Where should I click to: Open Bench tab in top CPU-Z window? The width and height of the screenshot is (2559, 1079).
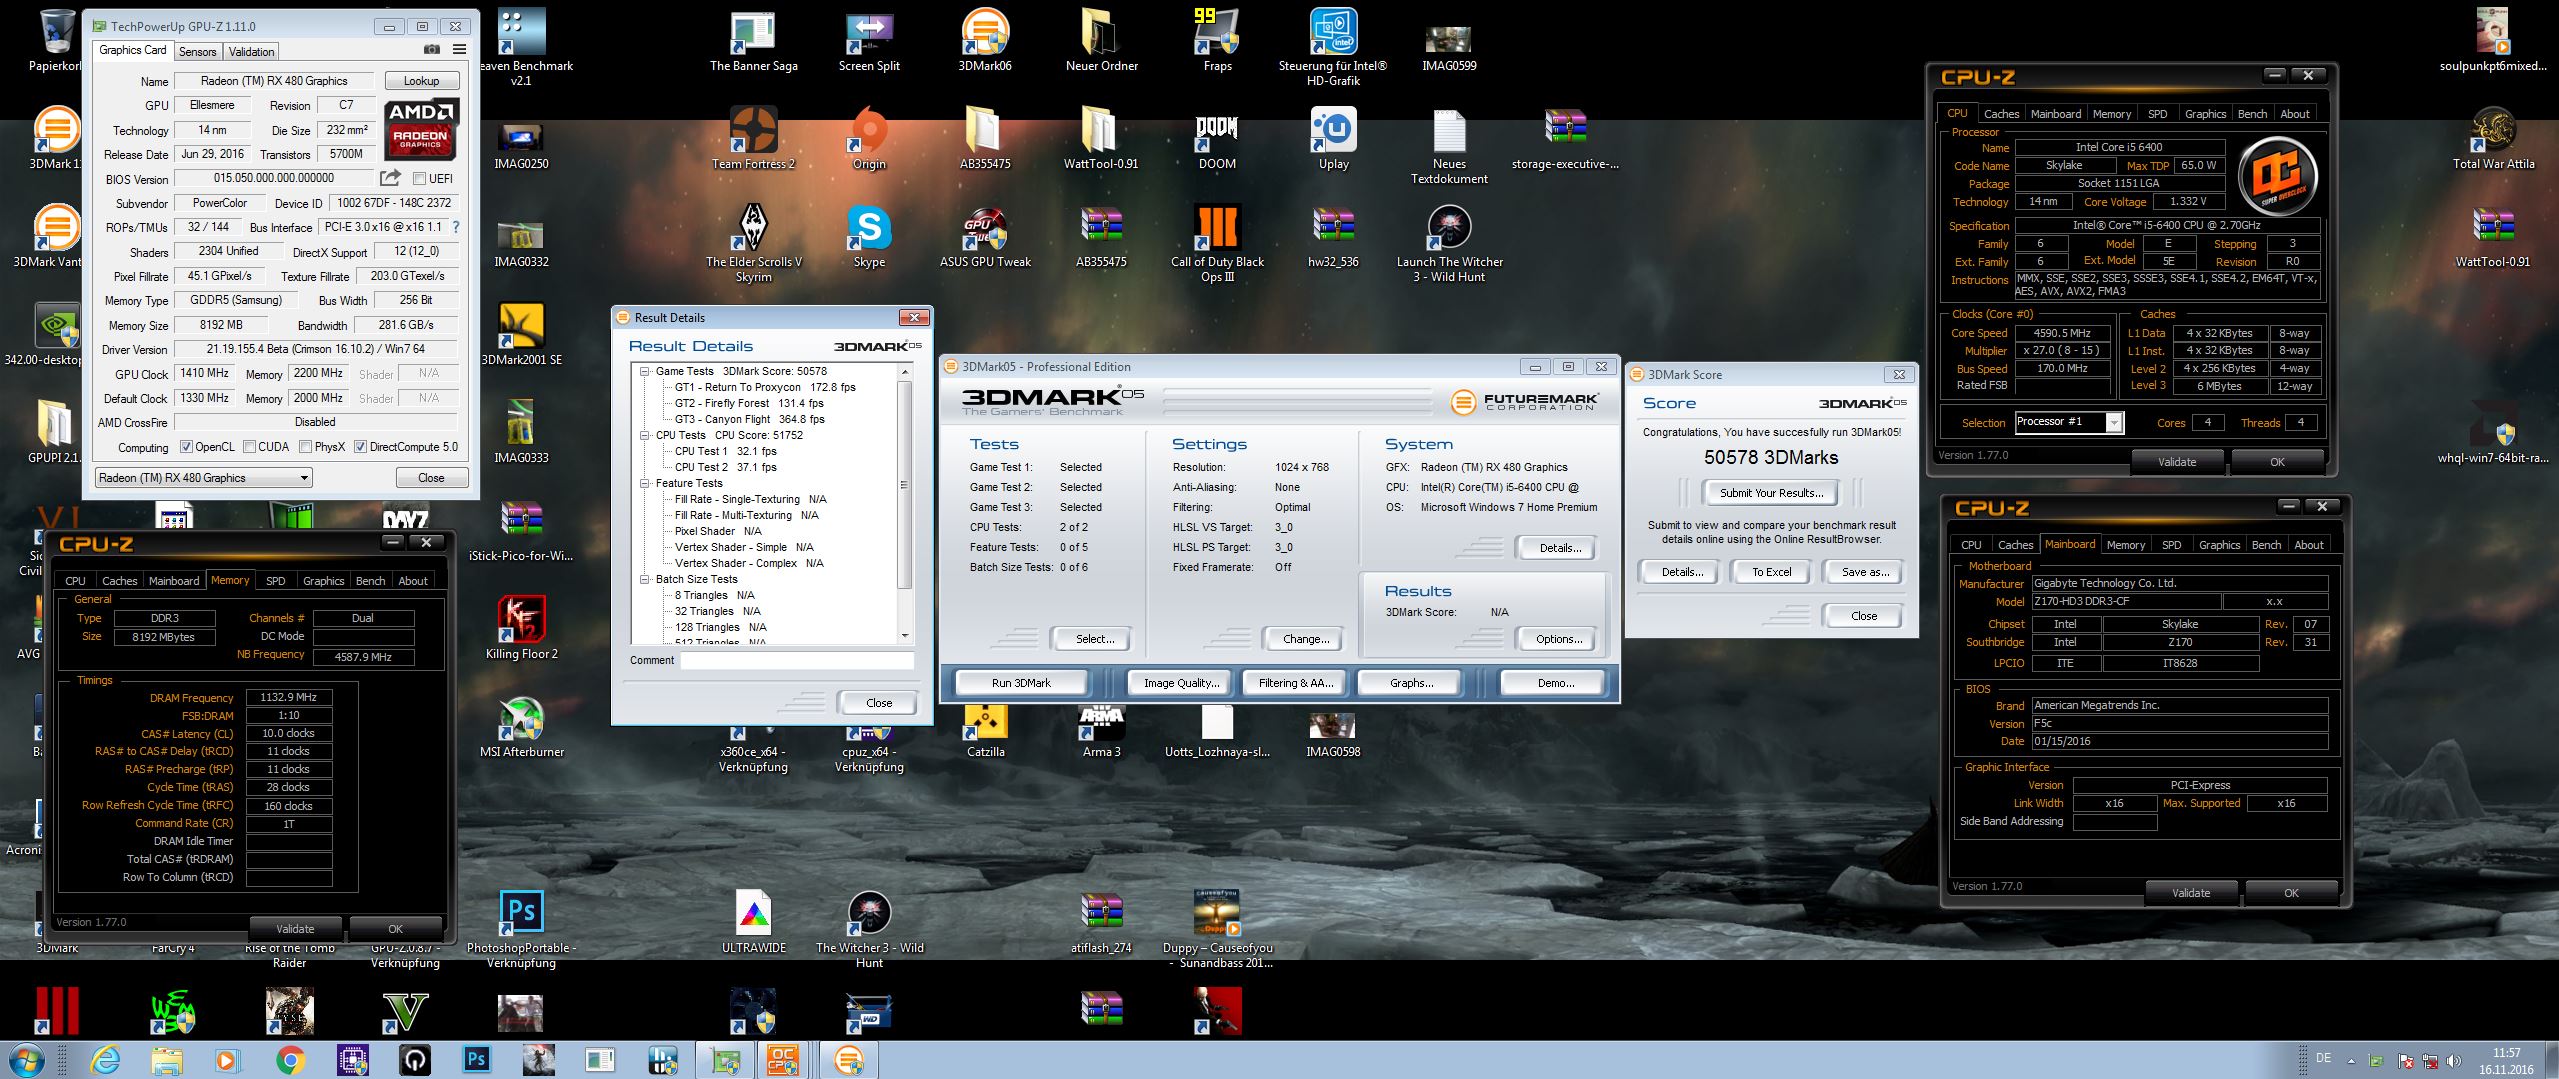2252,114
